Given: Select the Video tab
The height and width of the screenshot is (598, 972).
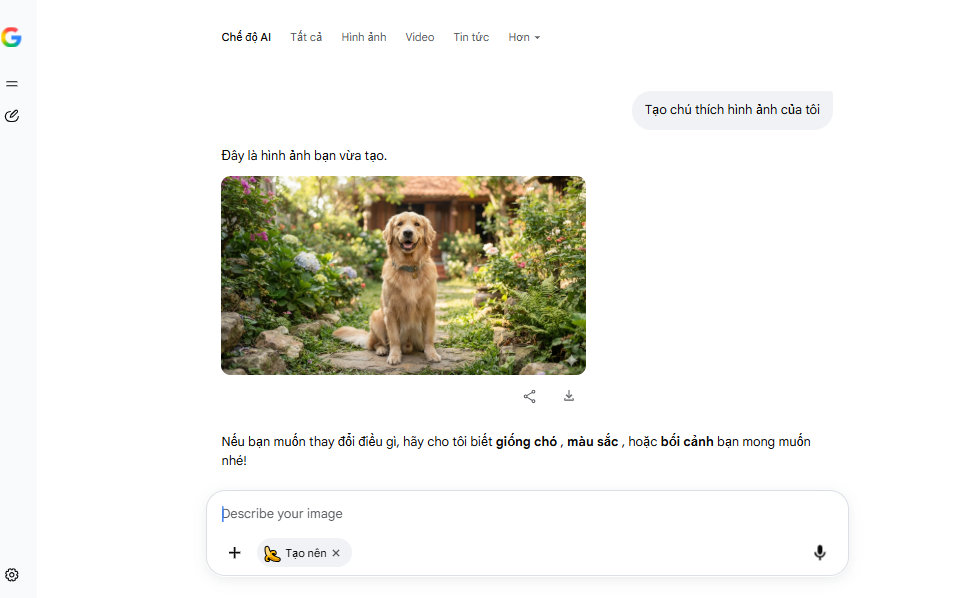Looking at the screenshot, I should (x=420, y=37).
